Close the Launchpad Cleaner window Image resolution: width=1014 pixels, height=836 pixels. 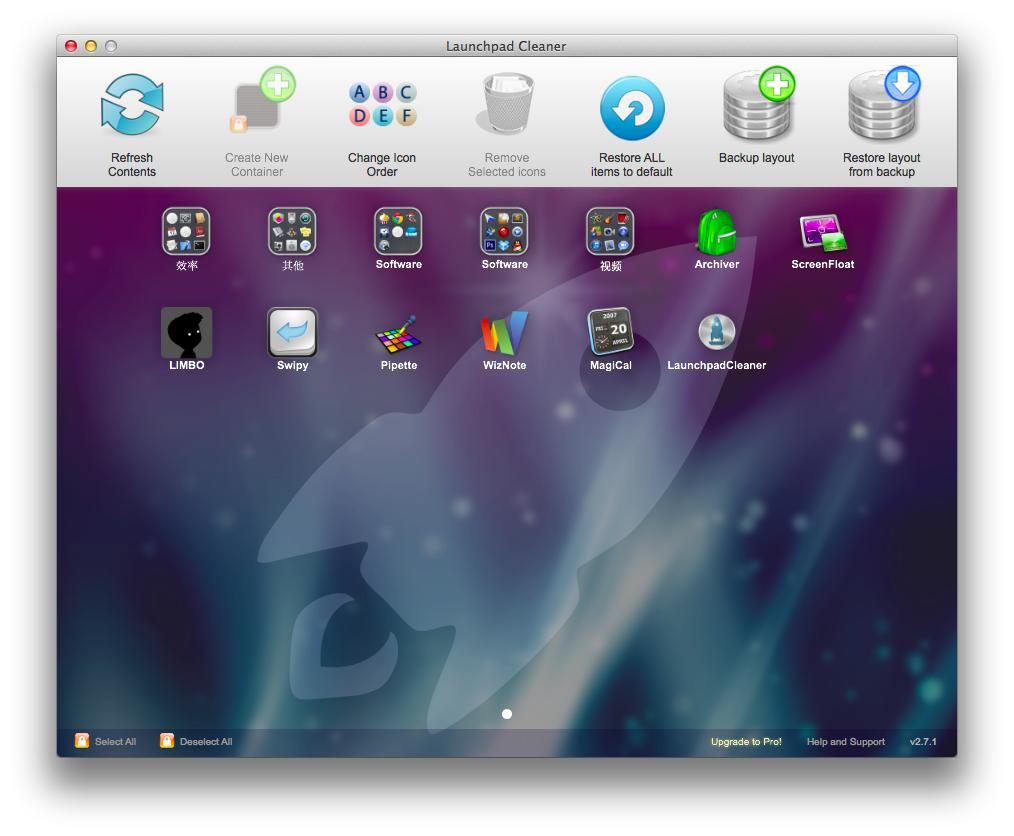[71, 46]
